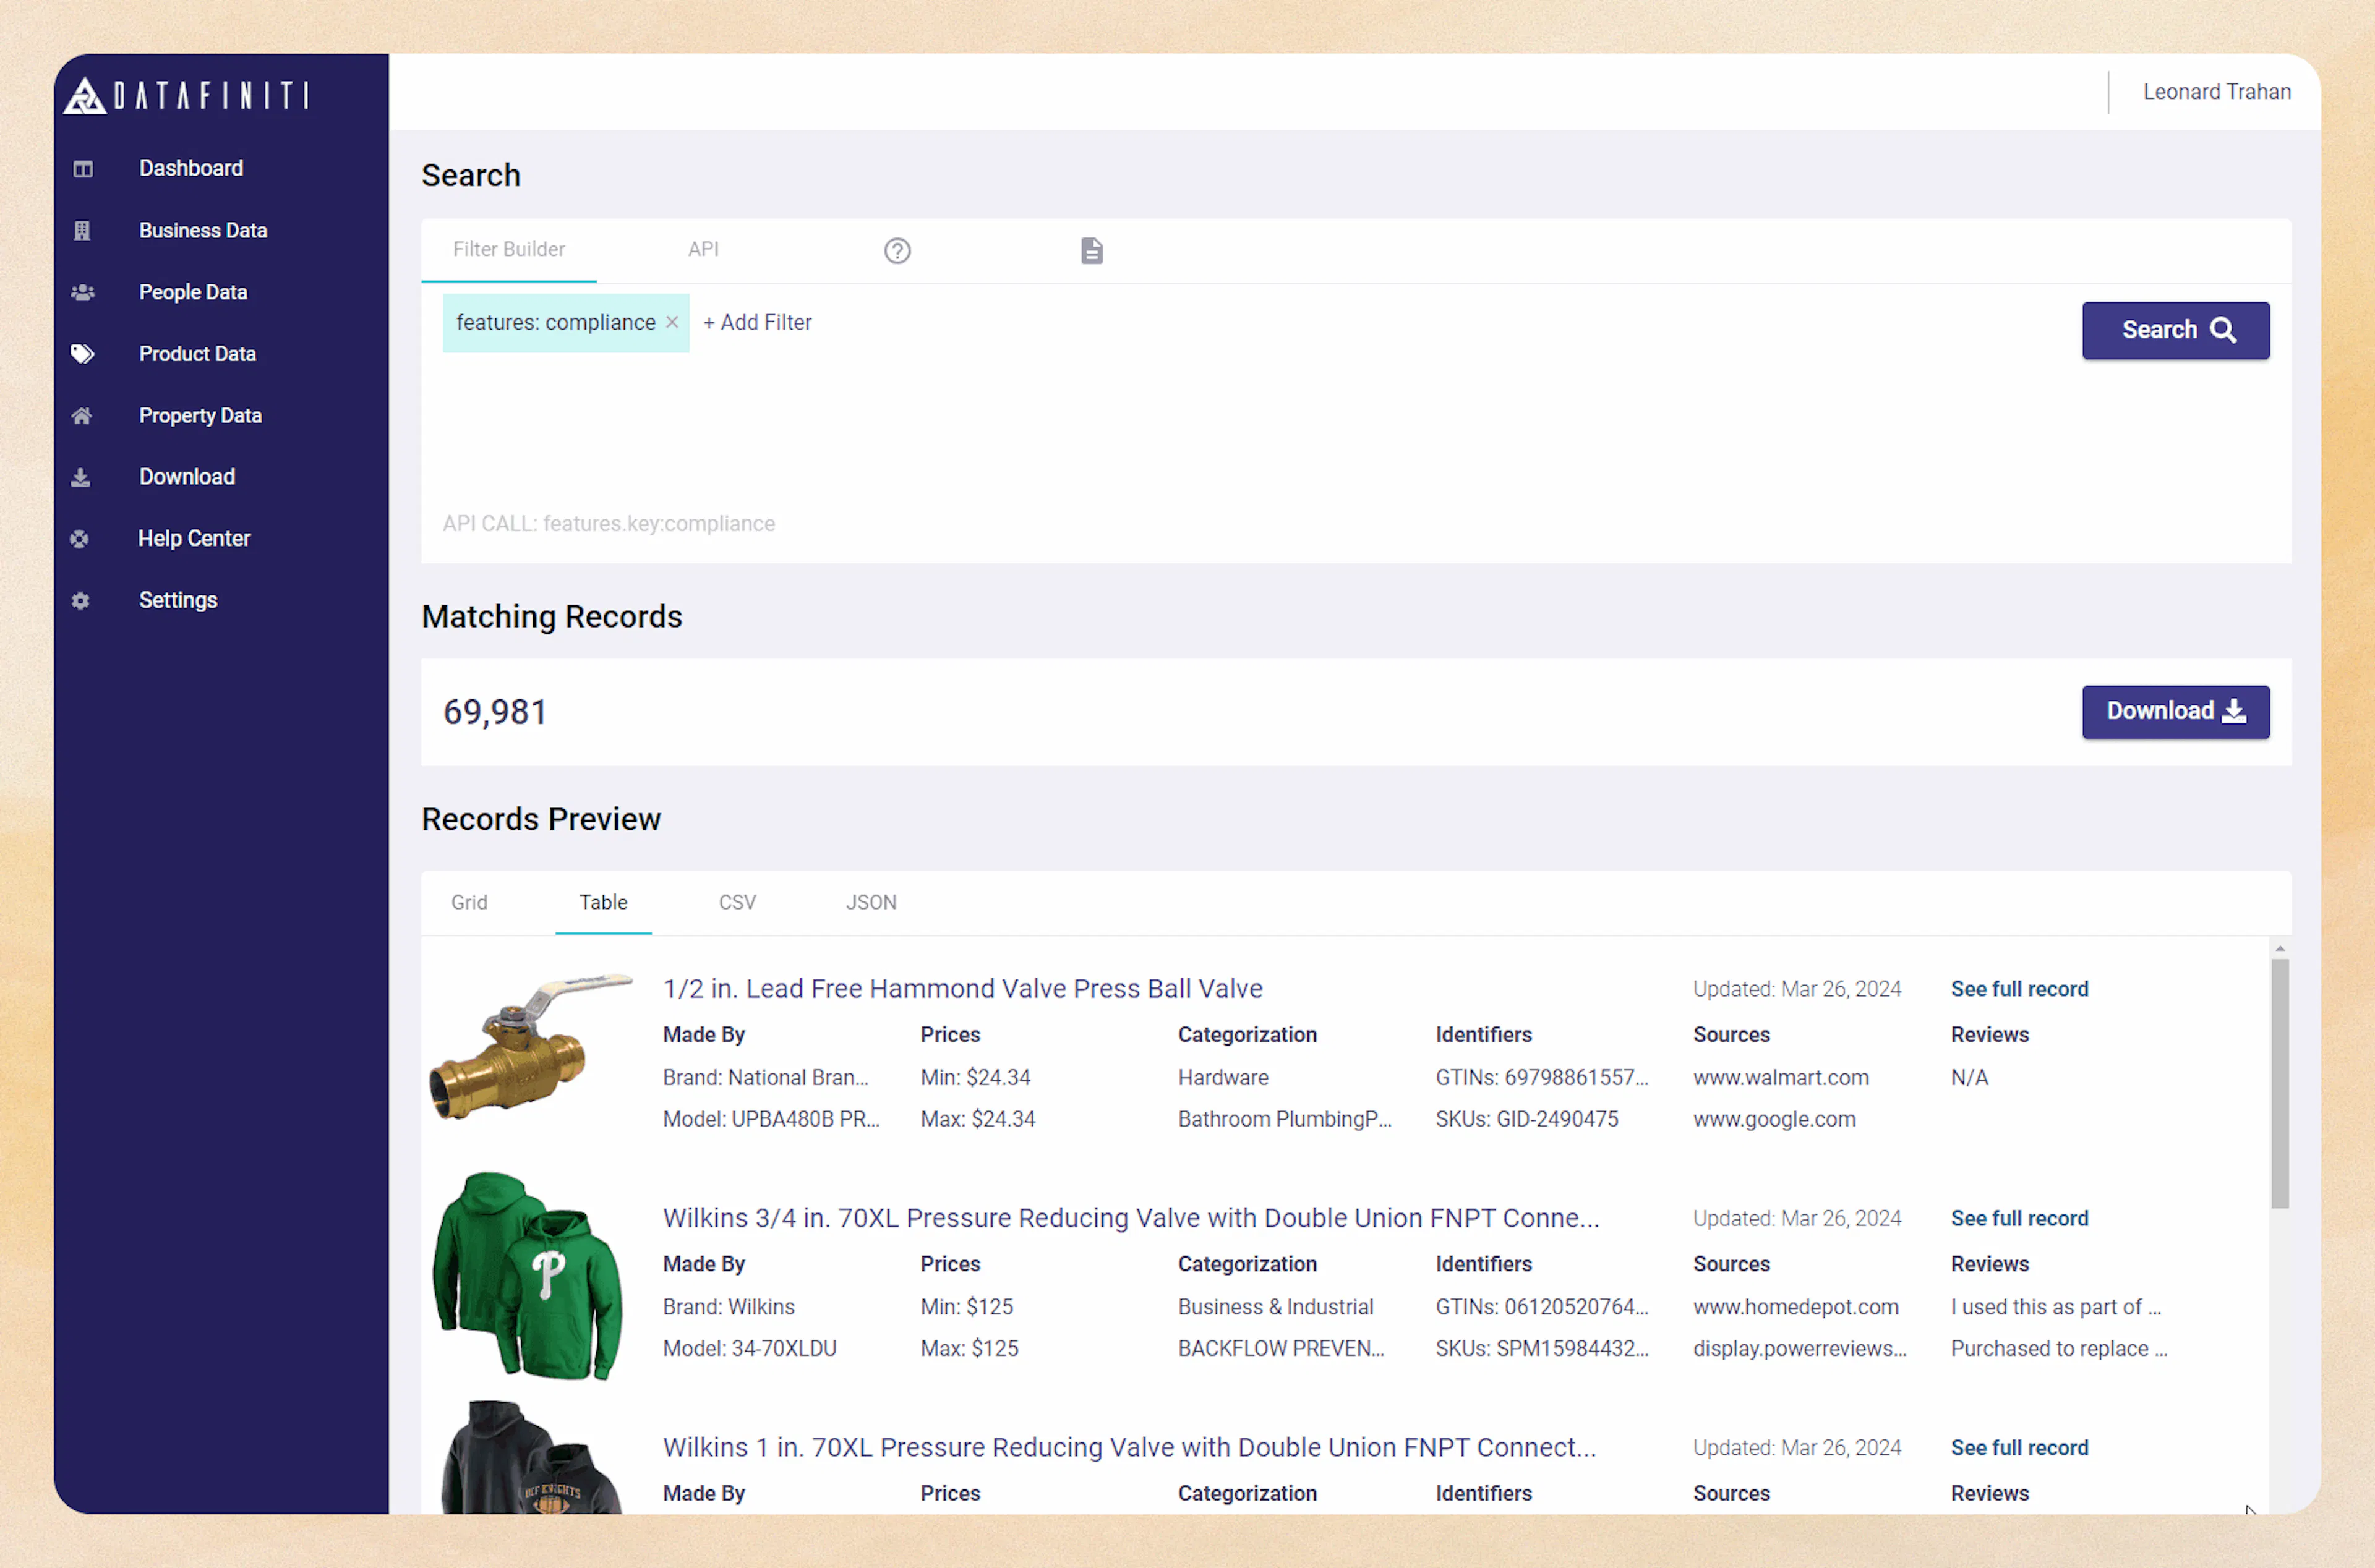Switch to the JSON preview tab
Screen dimensions: 2375x1568
[870, 902]
